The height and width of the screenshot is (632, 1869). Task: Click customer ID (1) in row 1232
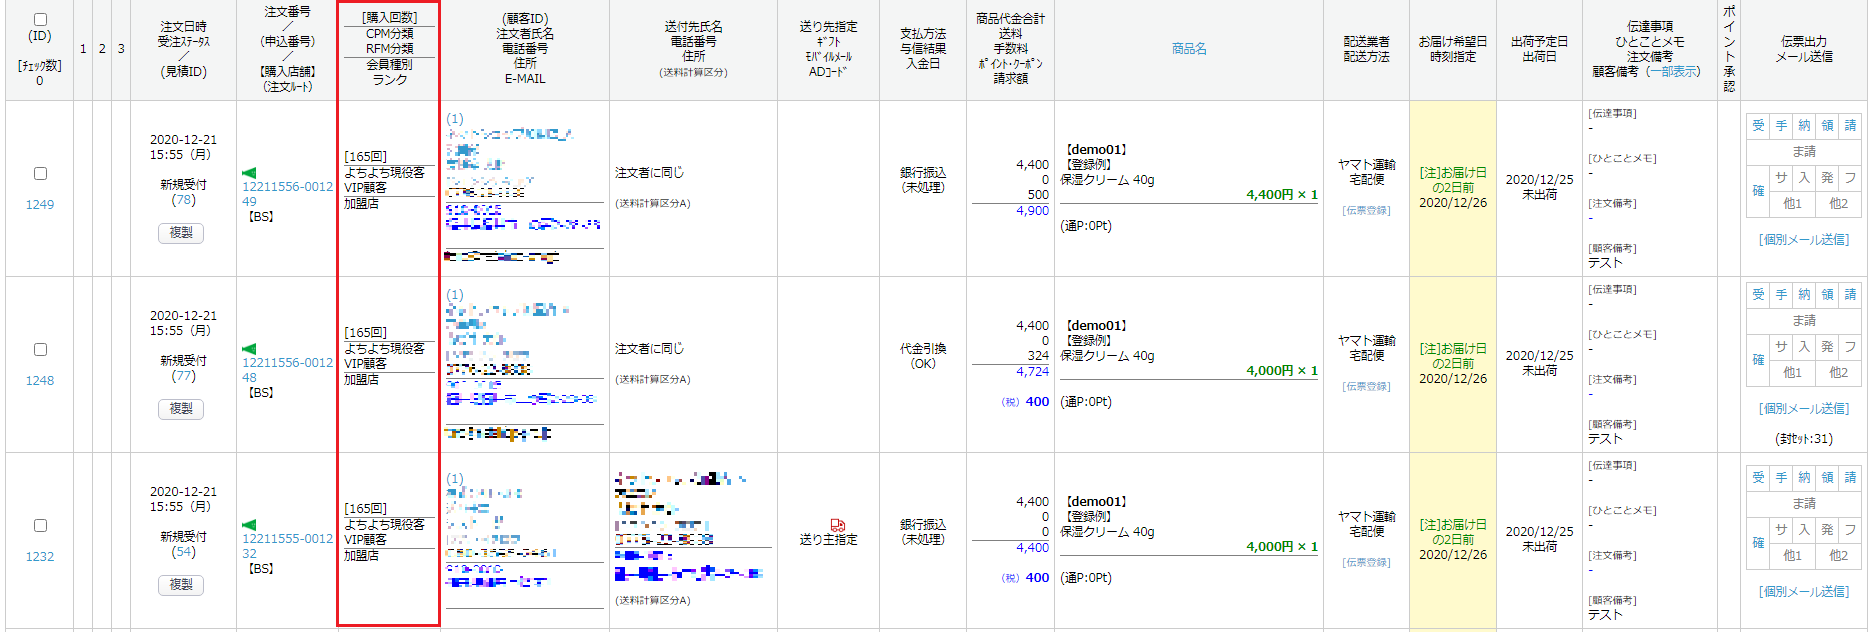tap(455, 479)
